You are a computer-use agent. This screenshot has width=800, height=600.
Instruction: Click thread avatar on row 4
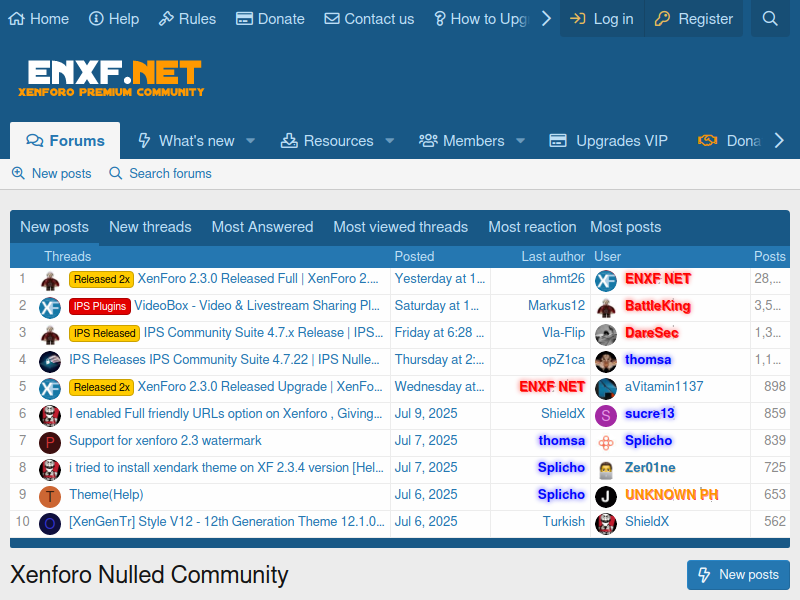(x=50, y=361)
